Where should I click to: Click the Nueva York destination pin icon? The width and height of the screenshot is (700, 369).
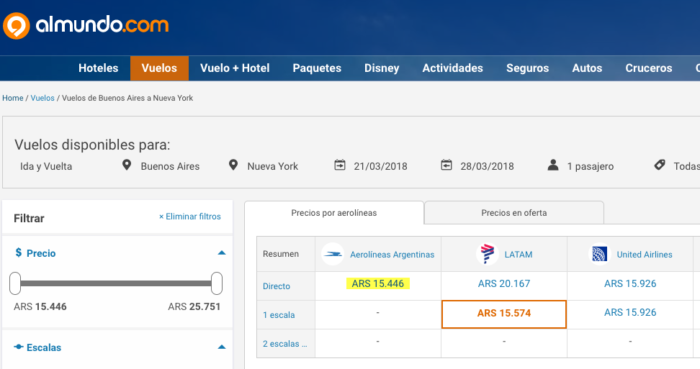coord(233,165)
